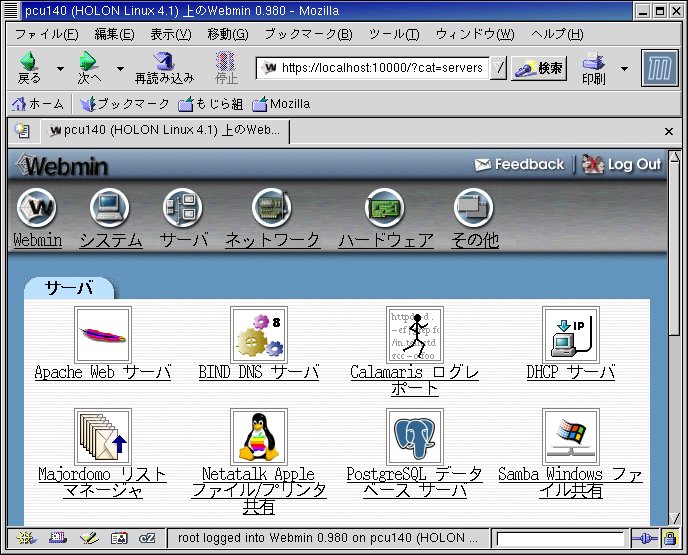Close the current tab with the X
Image resolution: width=688 pixels, height=555 pixels.
669,131
